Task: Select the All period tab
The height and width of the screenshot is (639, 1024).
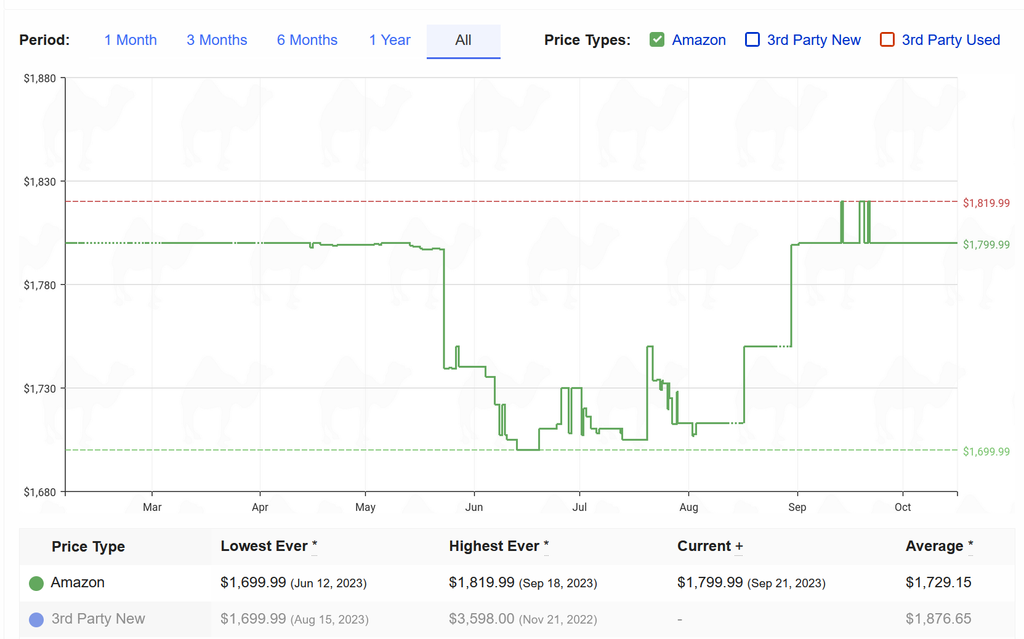Action: click(463, 40)
